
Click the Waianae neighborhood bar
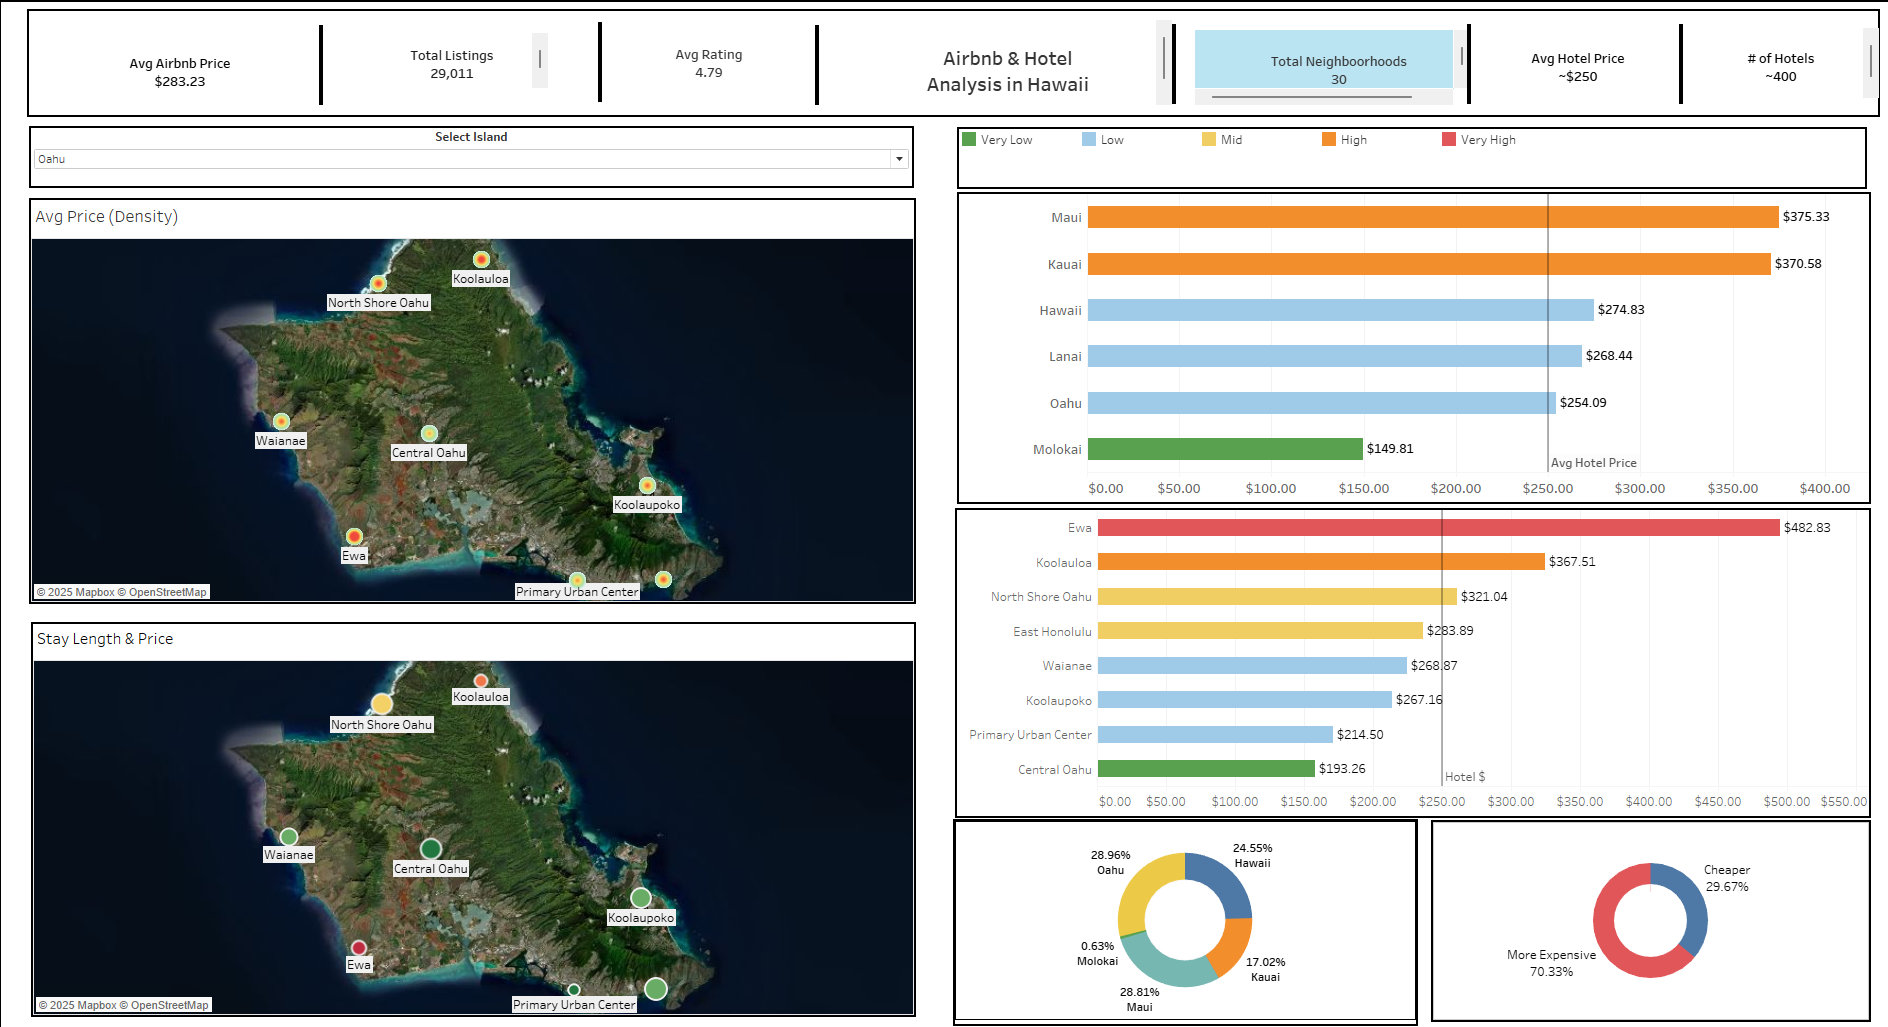pos(1252,665)
